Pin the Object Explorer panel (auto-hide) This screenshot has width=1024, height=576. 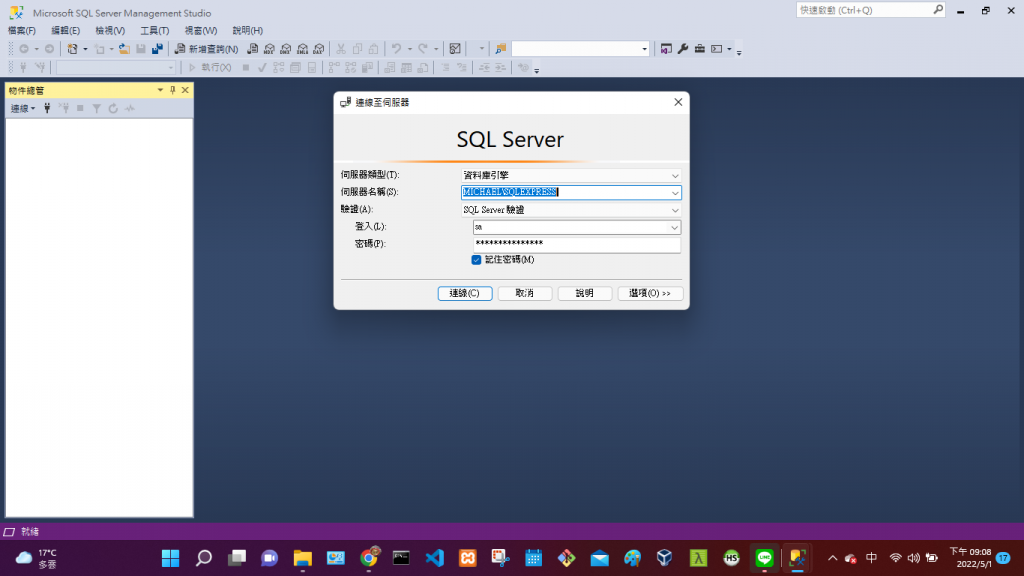pyautogui.click(x=172, y=90)
